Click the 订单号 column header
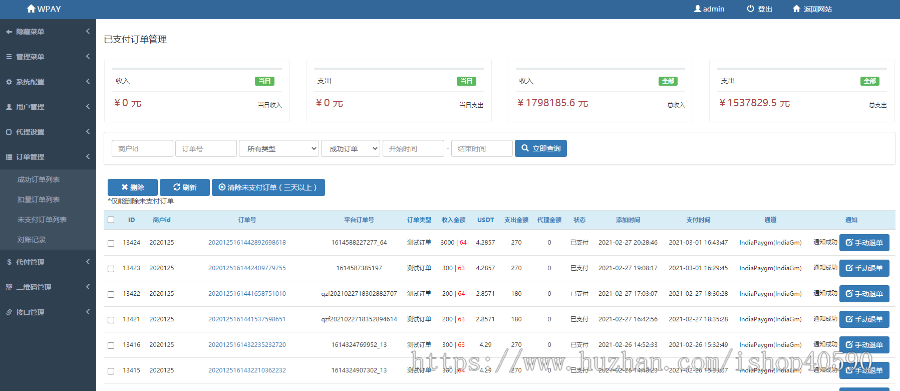Viewport: 900px width, 391px height. point(247,220)
